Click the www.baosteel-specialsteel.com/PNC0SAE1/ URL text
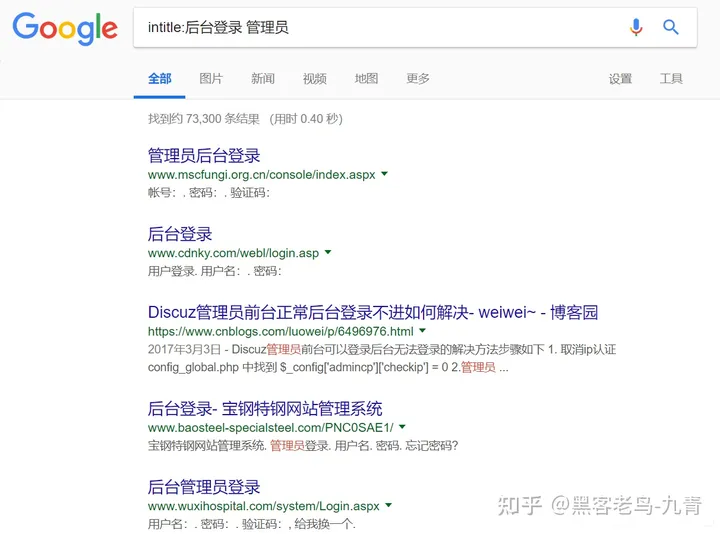720x534 pixels. coord(270,427)
